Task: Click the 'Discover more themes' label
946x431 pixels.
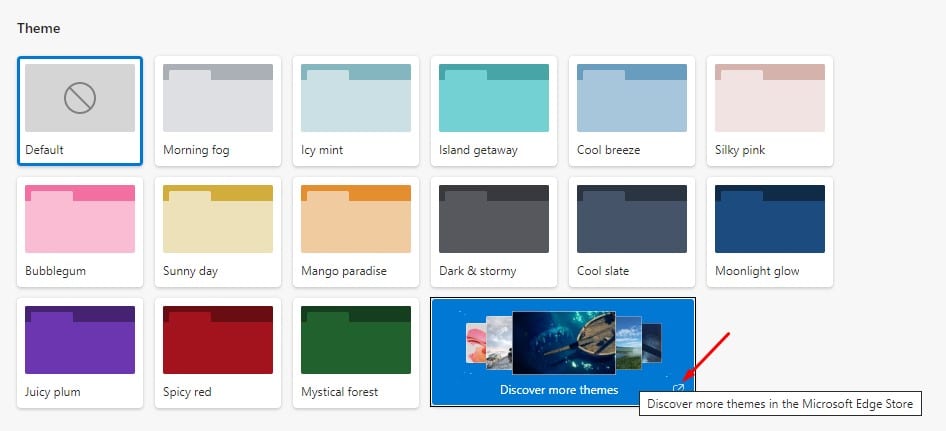Action: click(559, 390)
